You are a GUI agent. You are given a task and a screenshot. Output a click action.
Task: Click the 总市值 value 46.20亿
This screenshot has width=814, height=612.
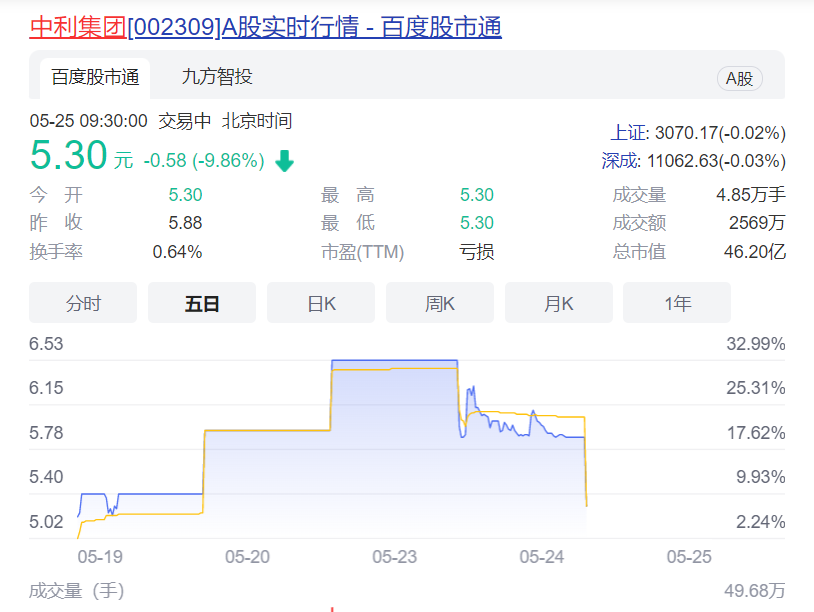click(x=754, y=252)
